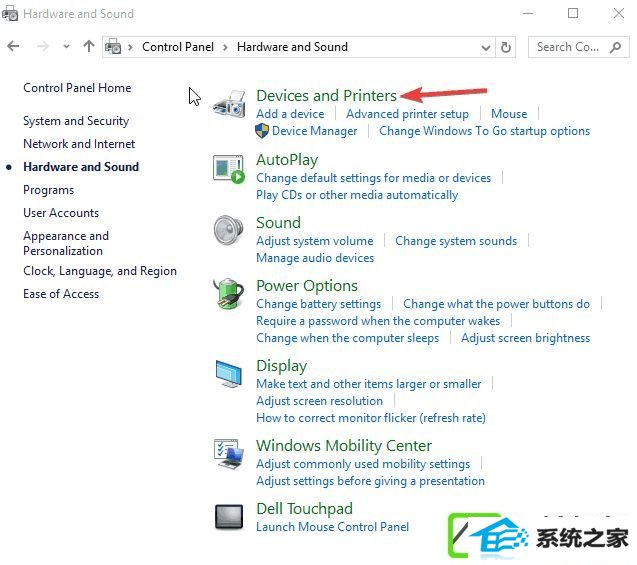Image resolution: width=637 pixels, height=565 pixels.
Task: Click the AutoPlay category icon
Action: tap(229, 169)
